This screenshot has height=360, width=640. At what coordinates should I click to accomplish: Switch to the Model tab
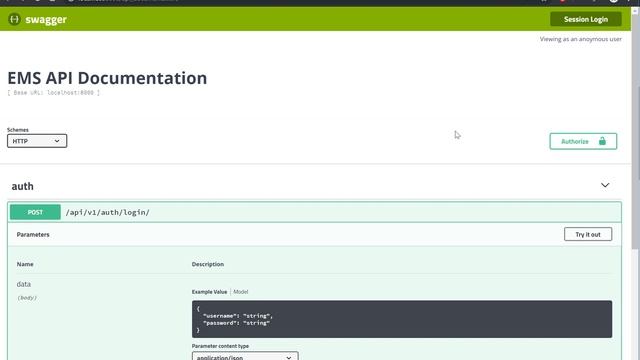(x=240, y=292)
